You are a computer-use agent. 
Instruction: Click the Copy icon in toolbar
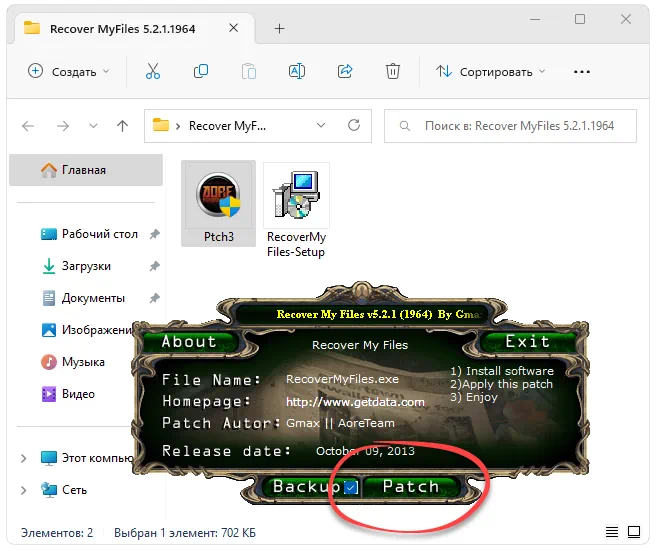201,72
